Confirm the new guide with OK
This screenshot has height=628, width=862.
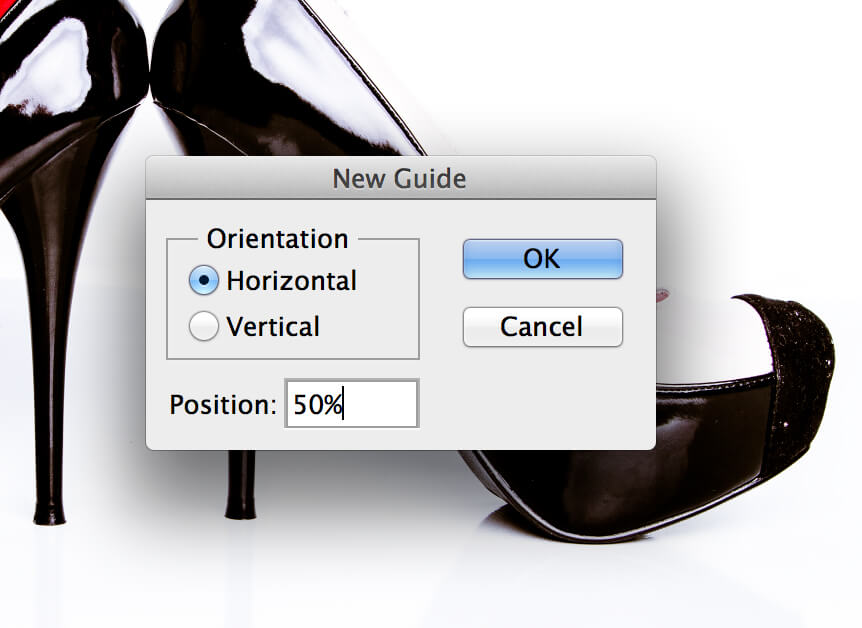[x=543, y=258]
